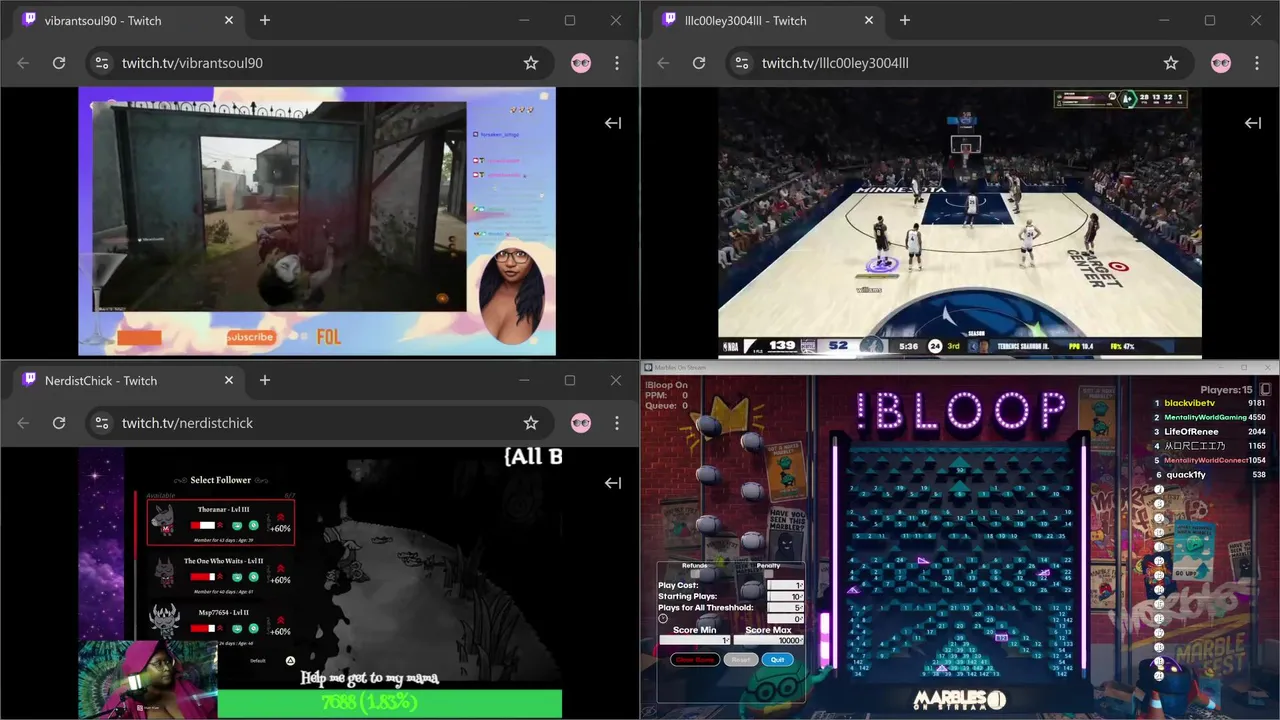This screenshot has height=720, width=1280.
Task: Click the orange Subscribe banner on vibrantsoul90 stream
Action: 250,337
